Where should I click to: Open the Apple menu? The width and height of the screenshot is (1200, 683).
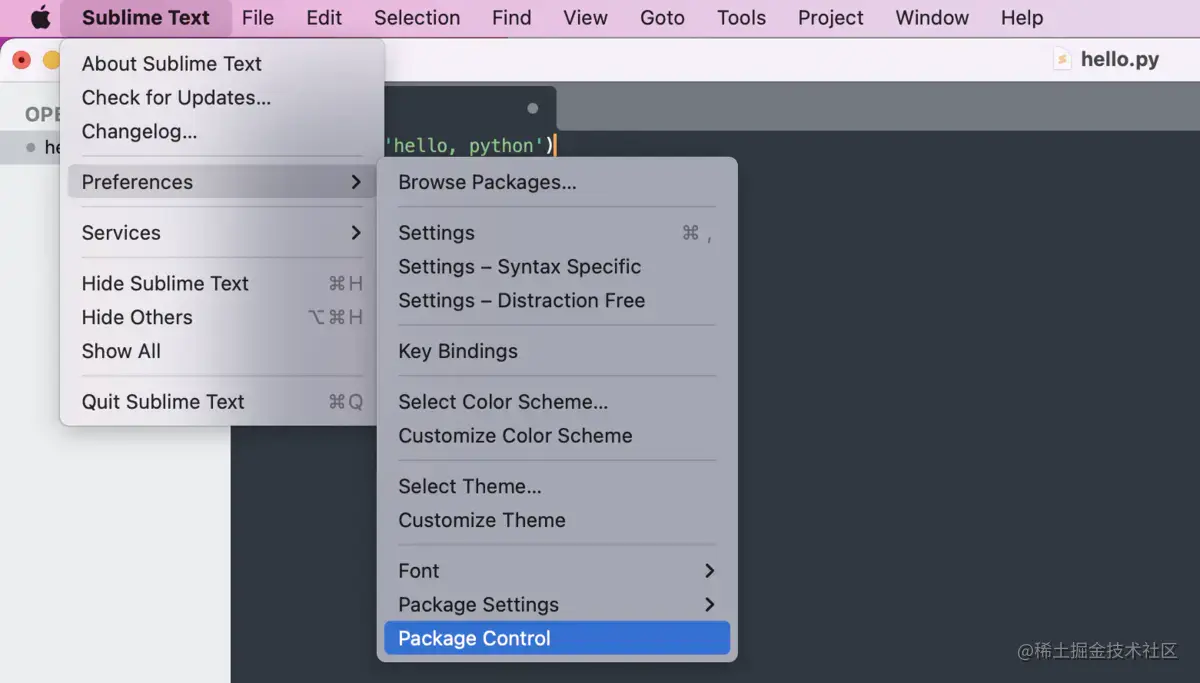click(40, 18)
